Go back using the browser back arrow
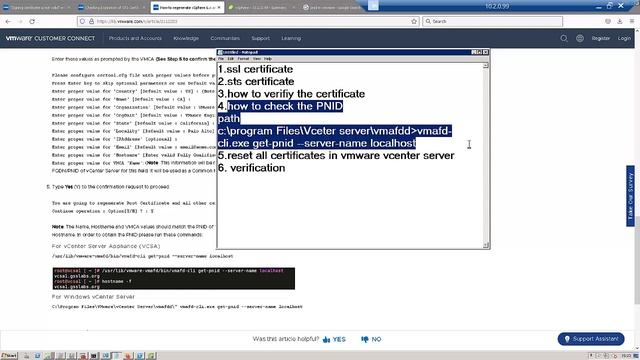The height and width of the screenshot is (360, 640). click(x=9, y=21)
